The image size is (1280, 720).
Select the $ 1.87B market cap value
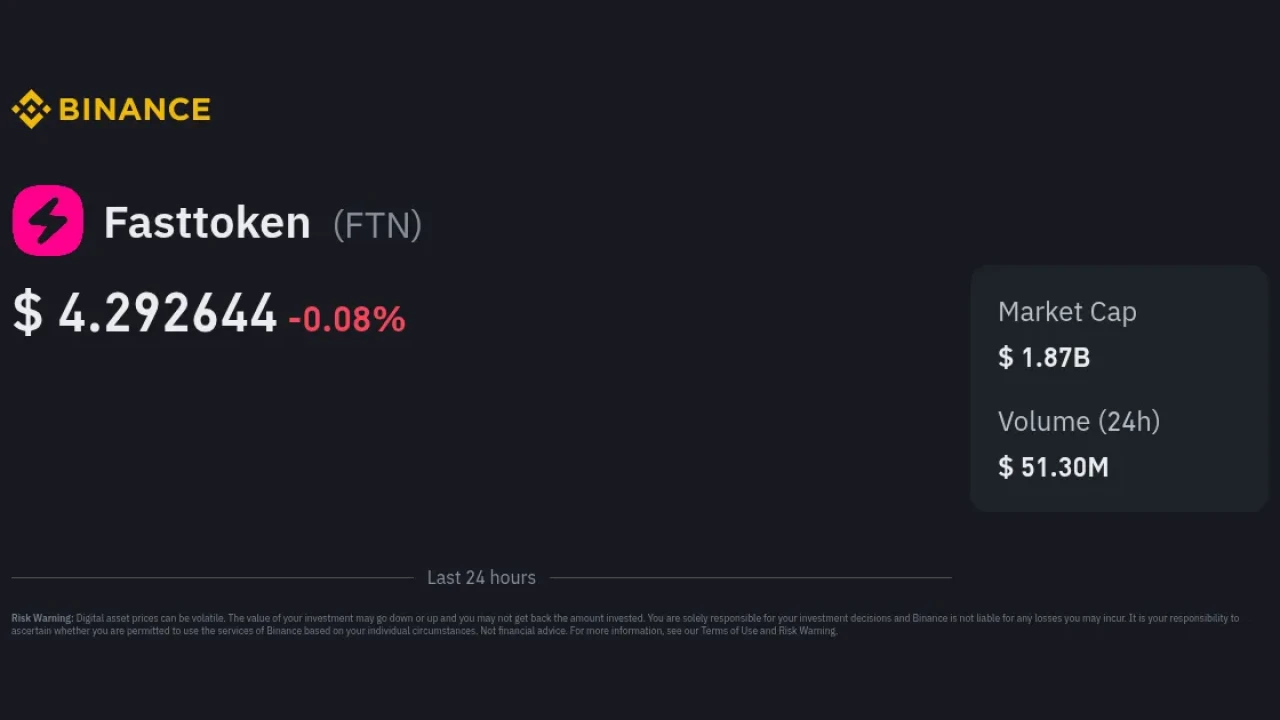(1044, 357)
